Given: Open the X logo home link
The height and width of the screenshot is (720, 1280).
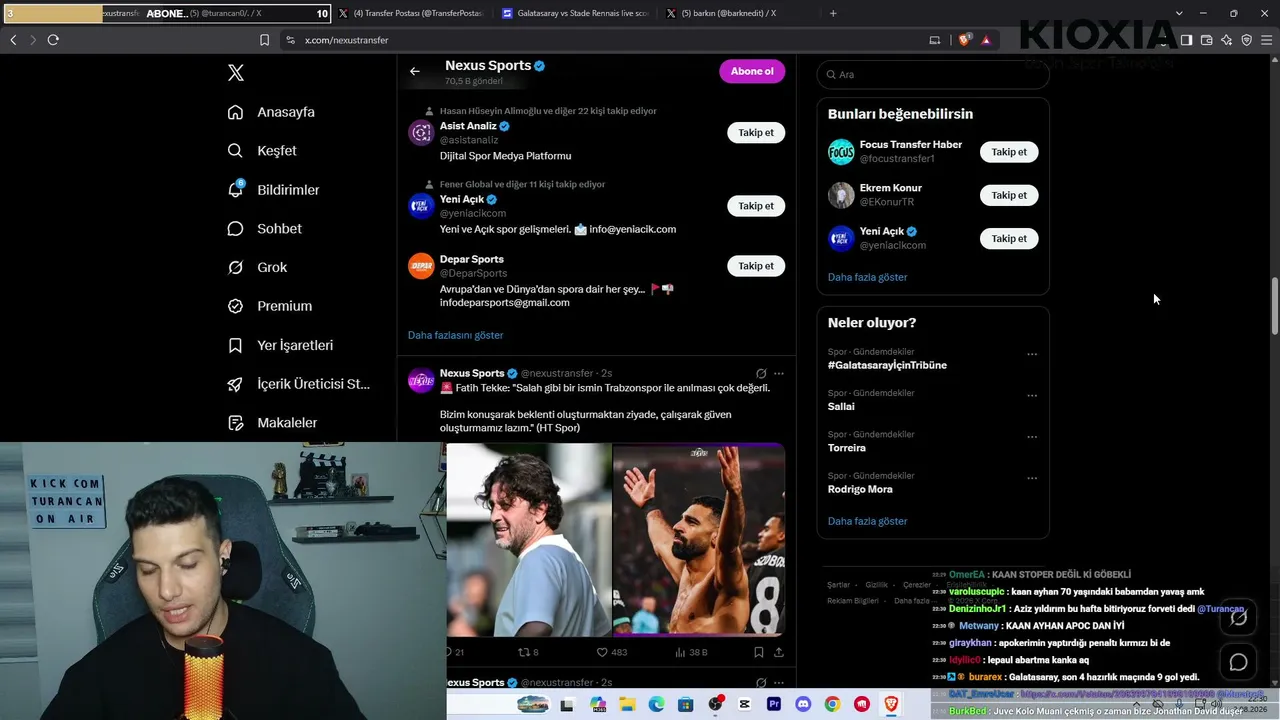Looking at the screenshot, I should [x=236, y=73].
